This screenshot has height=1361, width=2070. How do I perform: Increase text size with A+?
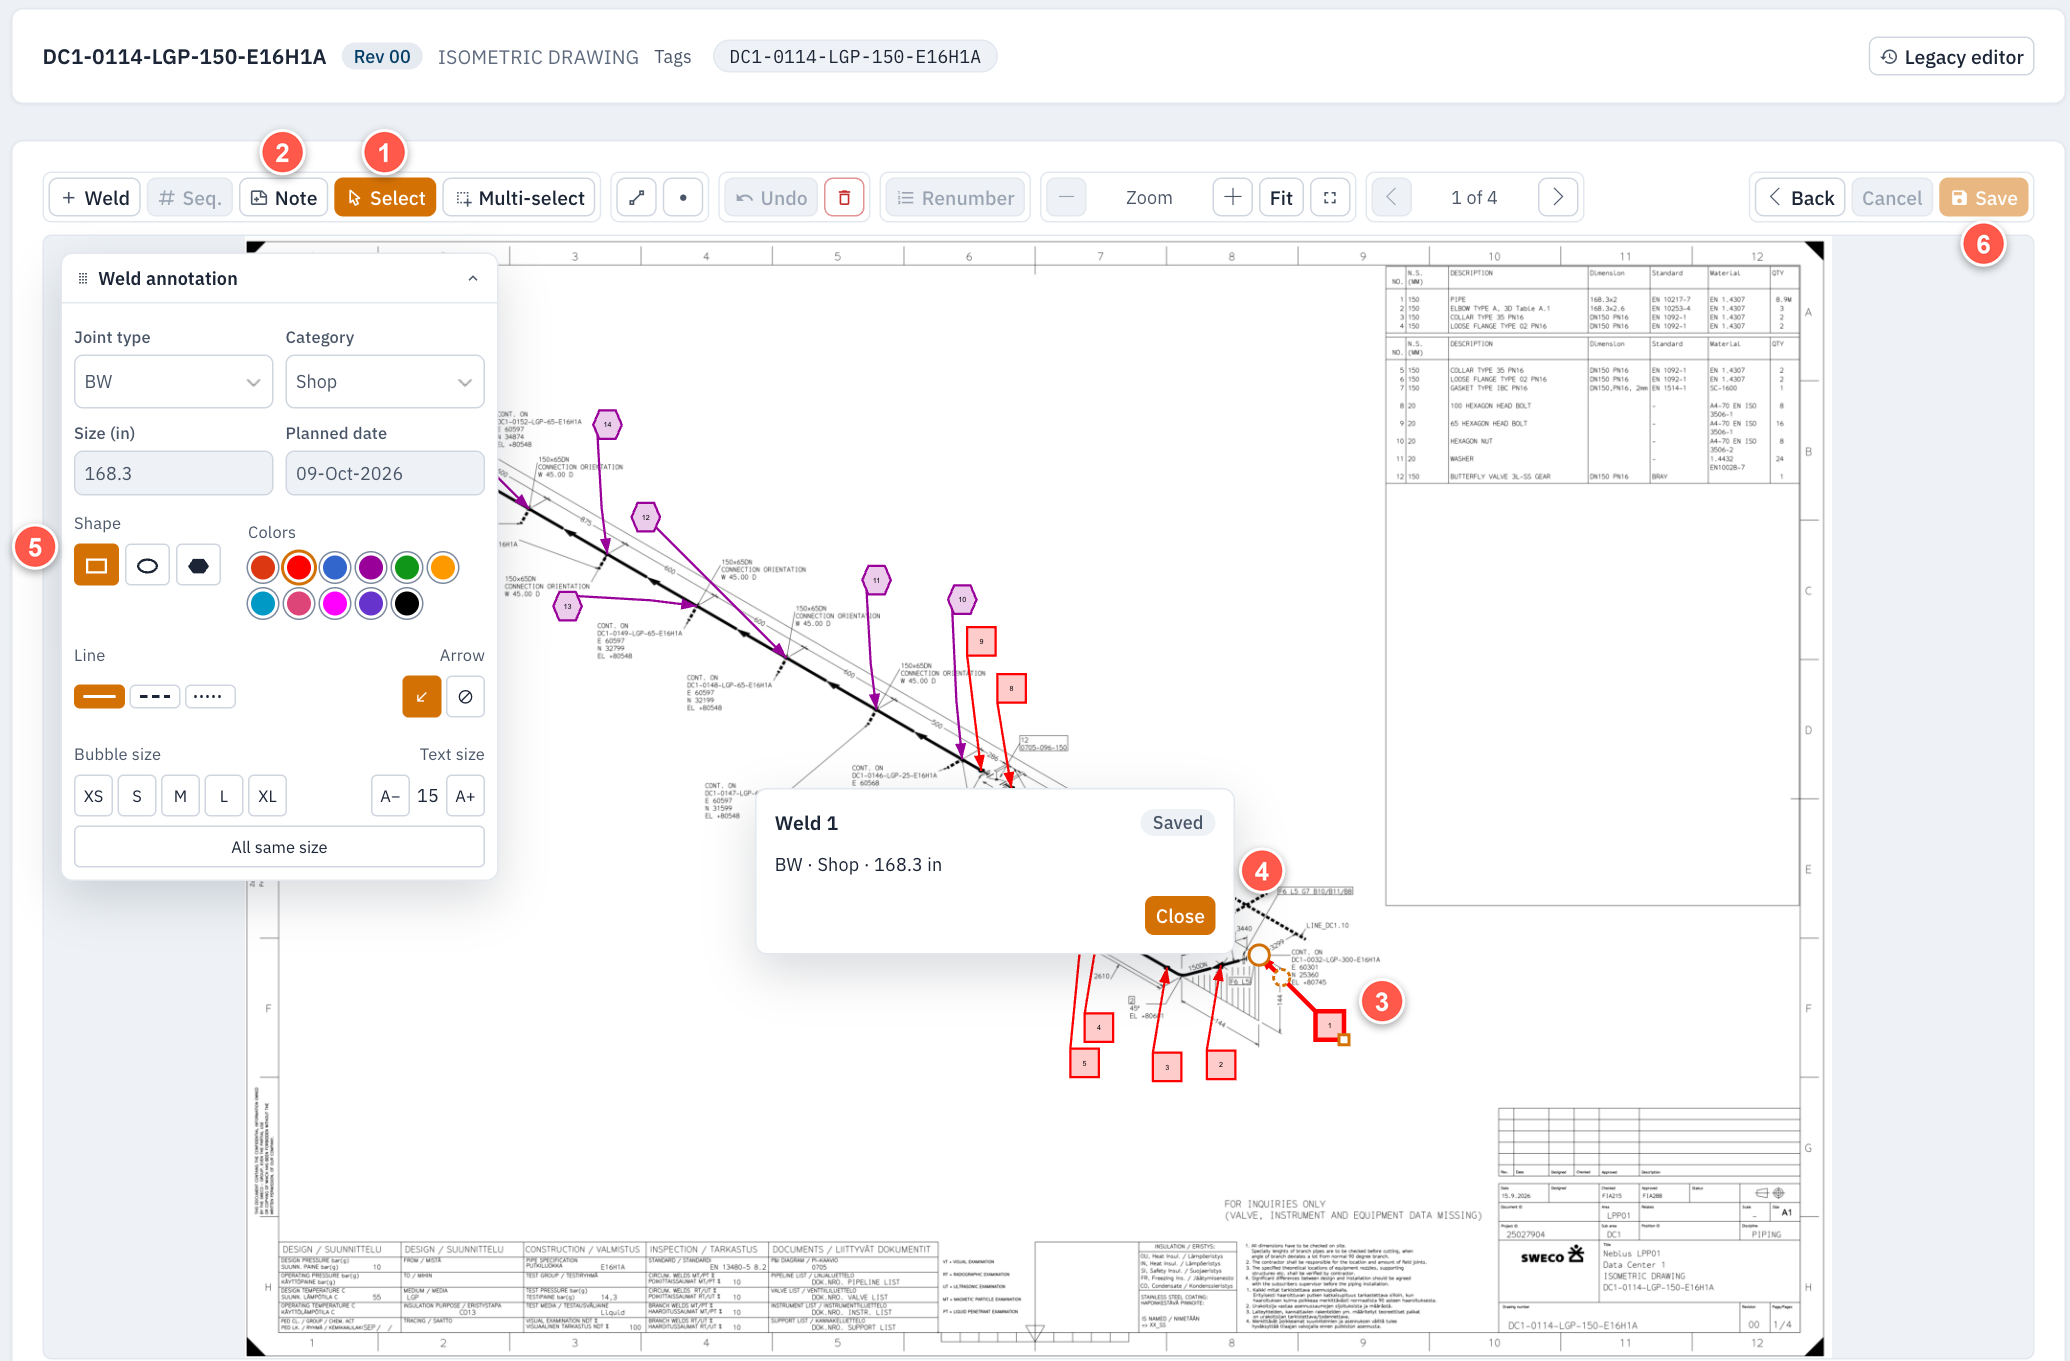point(465,796)
